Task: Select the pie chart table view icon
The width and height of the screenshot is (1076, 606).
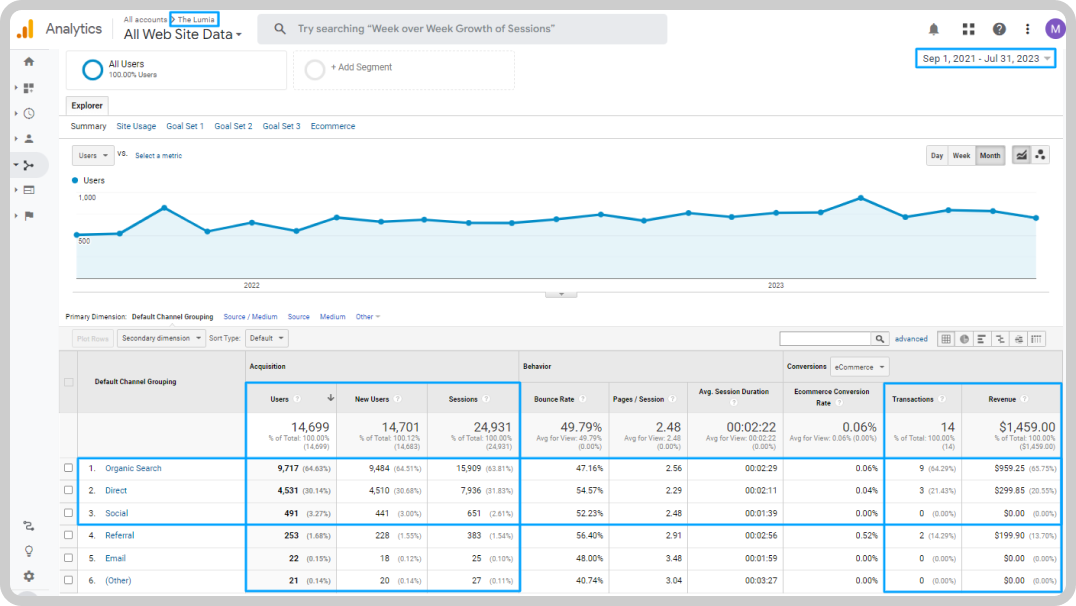Action: click(x=964, y=338)
